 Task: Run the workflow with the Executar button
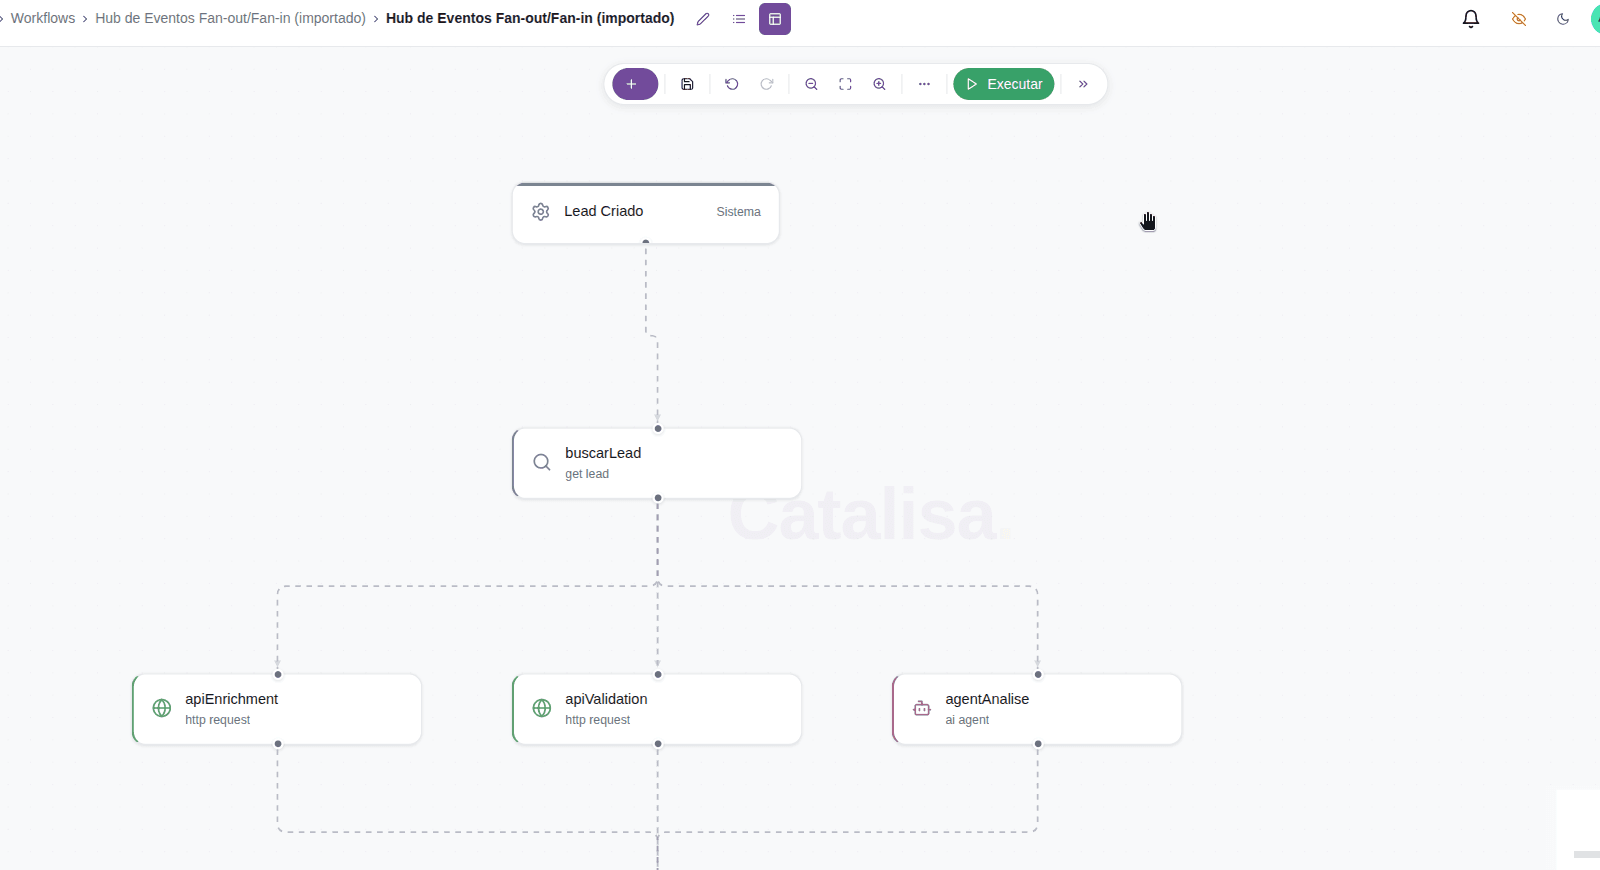[1004, 84]
